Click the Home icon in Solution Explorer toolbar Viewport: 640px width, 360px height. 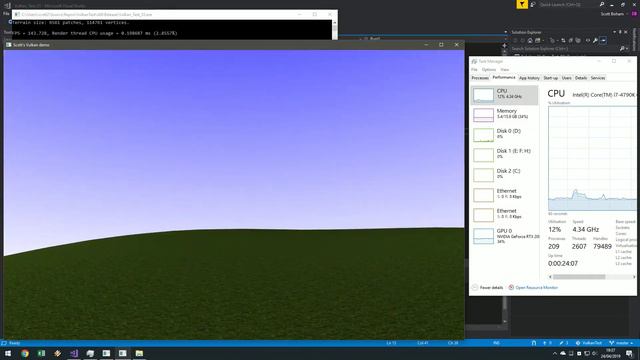tap(530, 40)
